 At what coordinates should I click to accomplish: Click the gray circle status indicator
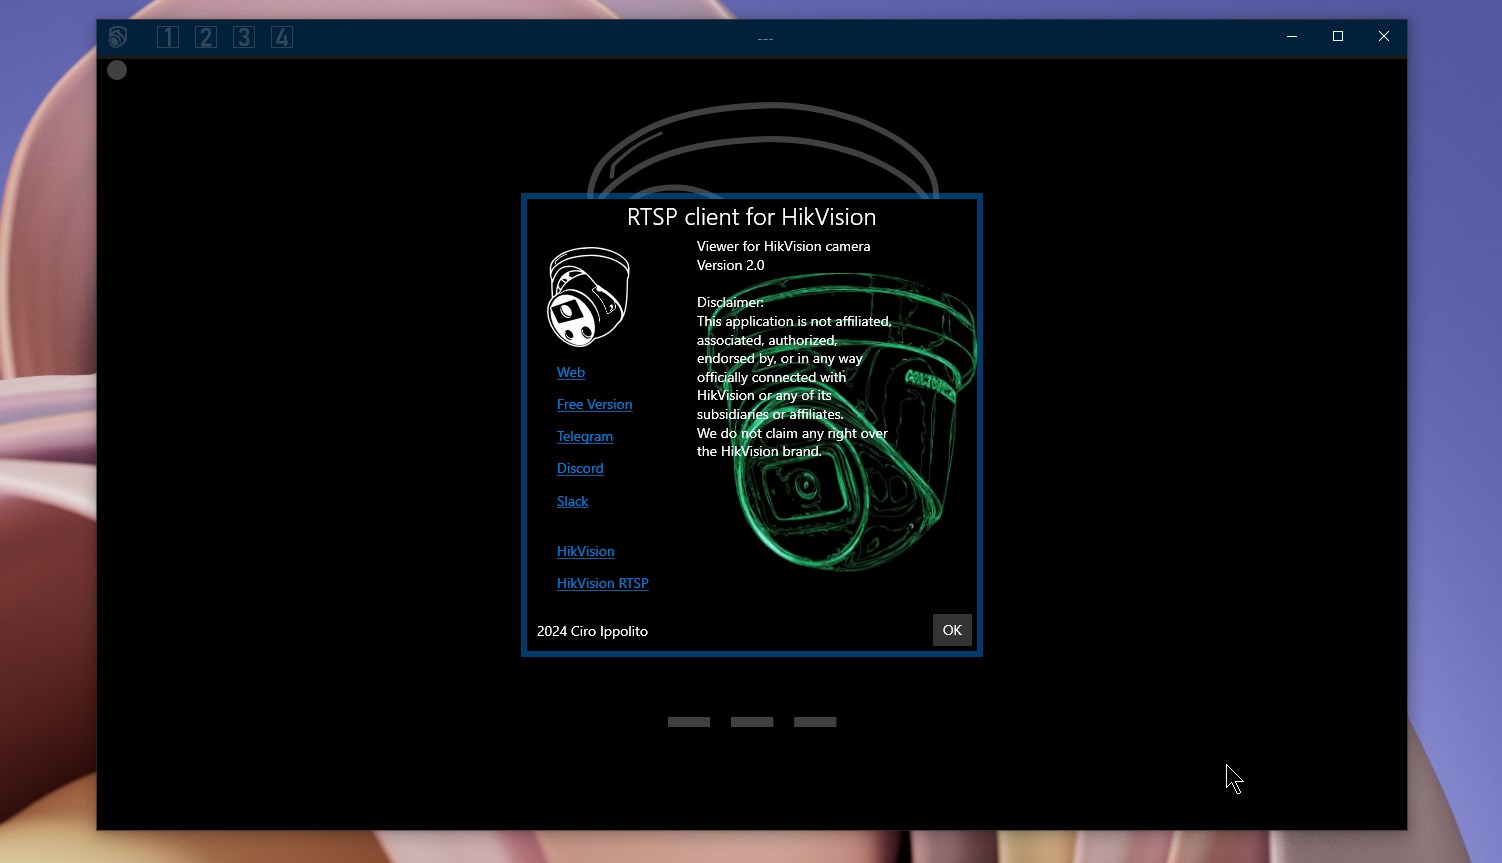coord(117,70)
